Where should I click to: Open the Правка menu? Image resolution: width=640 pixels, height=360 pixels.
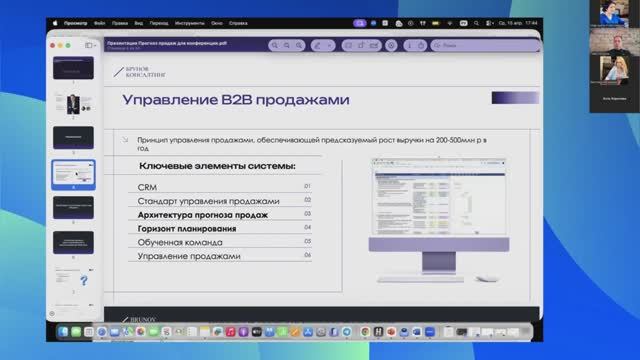[x=120, y=23]
